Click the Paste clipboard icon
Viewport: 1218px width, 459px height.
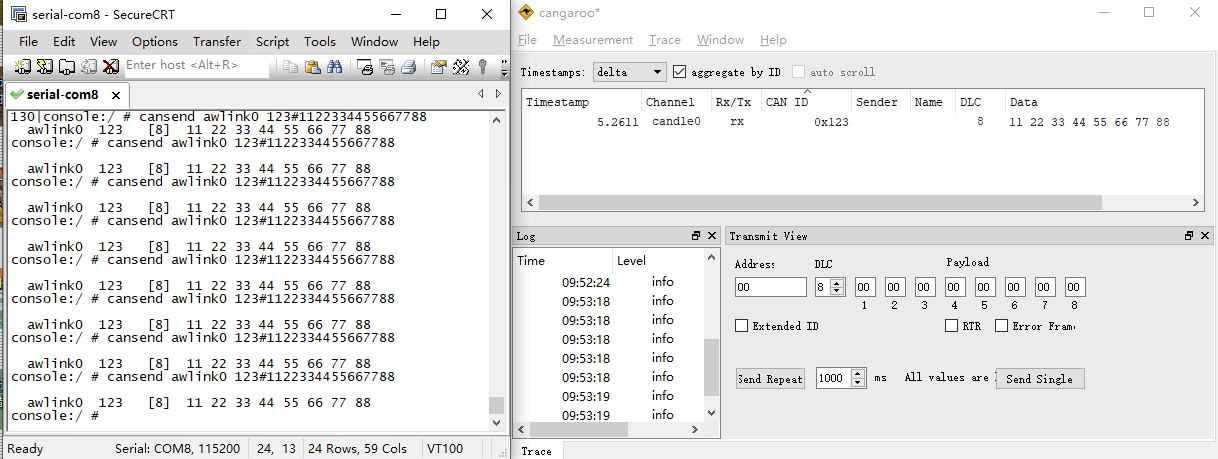312,67
